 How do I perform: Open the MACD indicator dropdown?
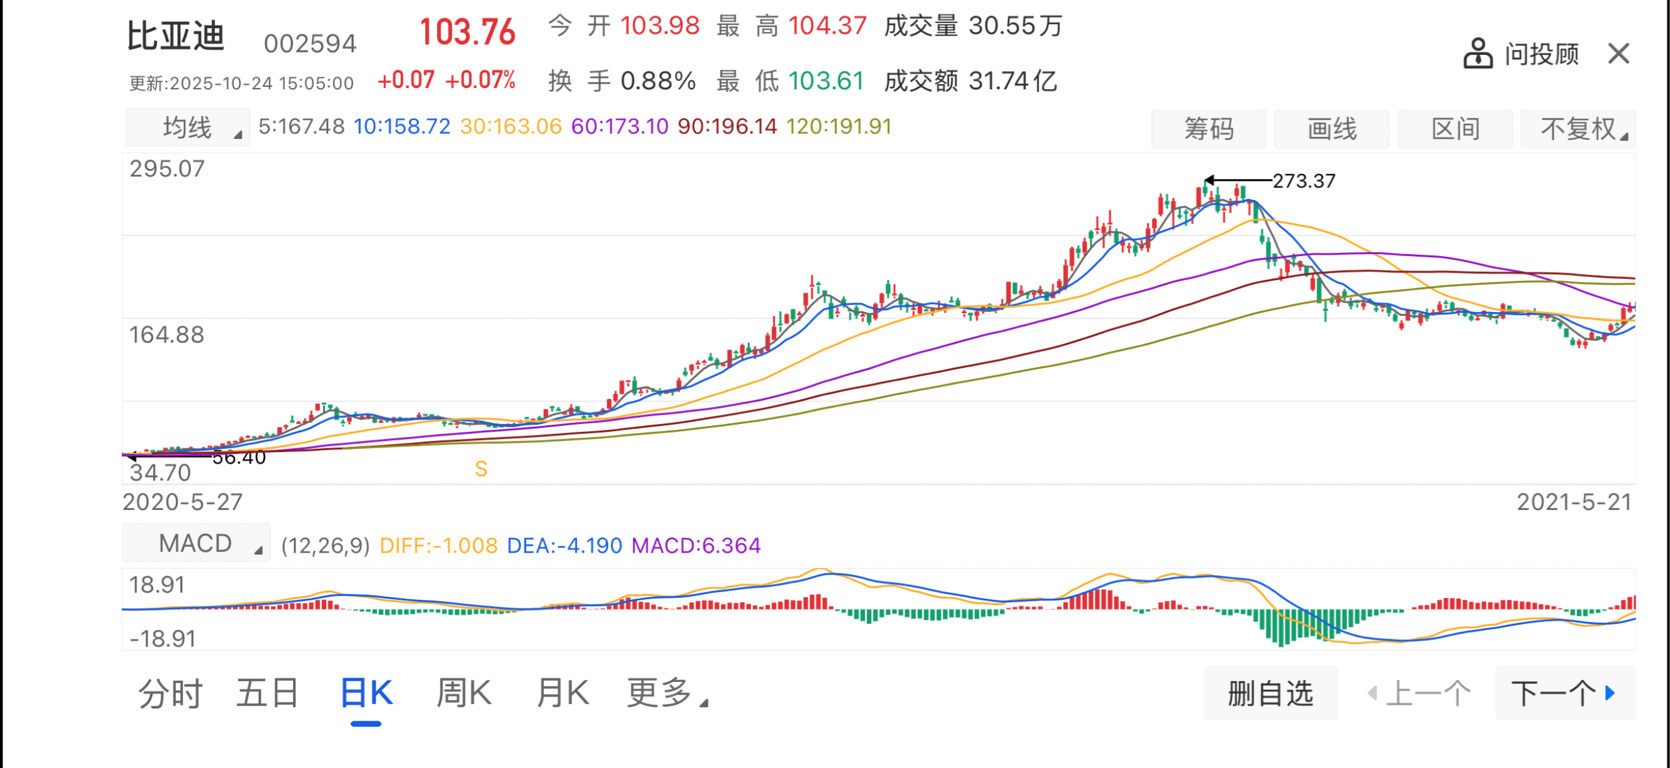click(196, 543)
